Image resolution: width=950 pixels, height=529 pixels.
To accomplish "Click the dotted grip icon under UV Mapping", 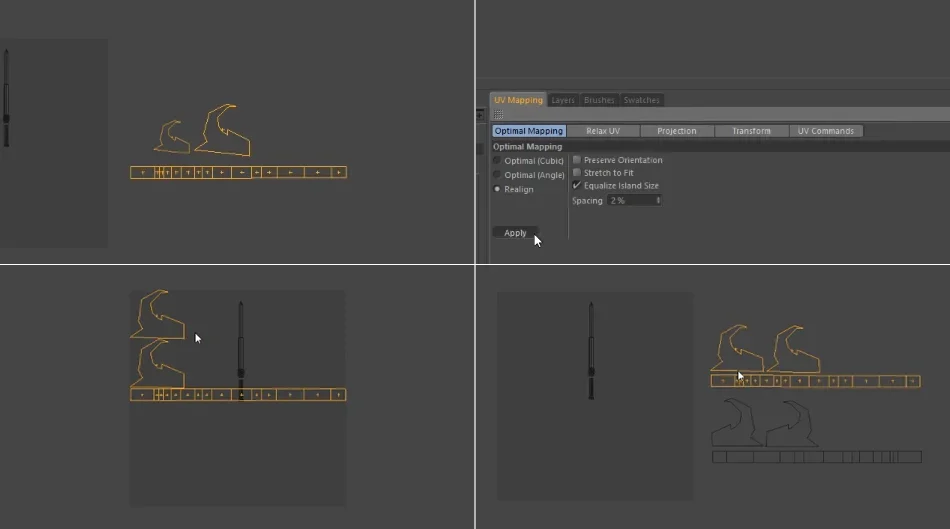I will pos(498,115).
